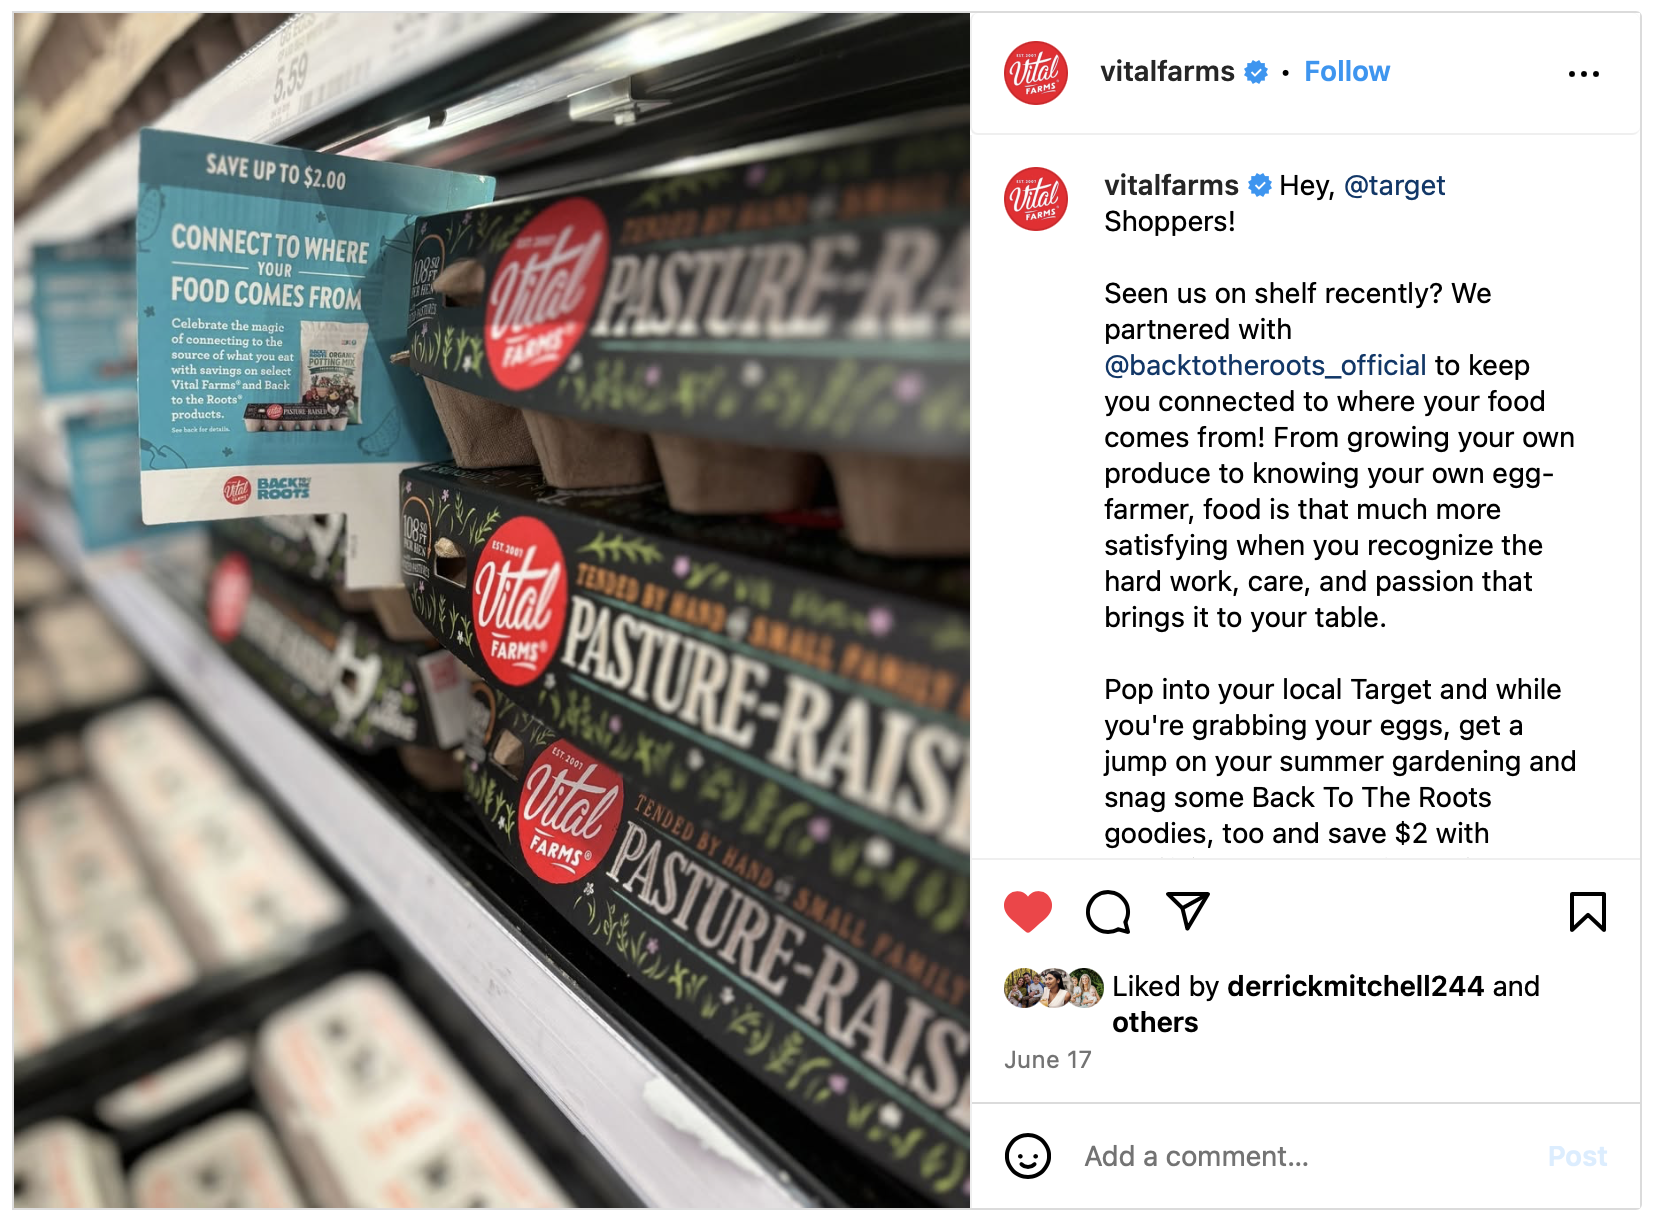Click the verified badge beside header username
1658x1224 pixels.
tap(1256, 72)
